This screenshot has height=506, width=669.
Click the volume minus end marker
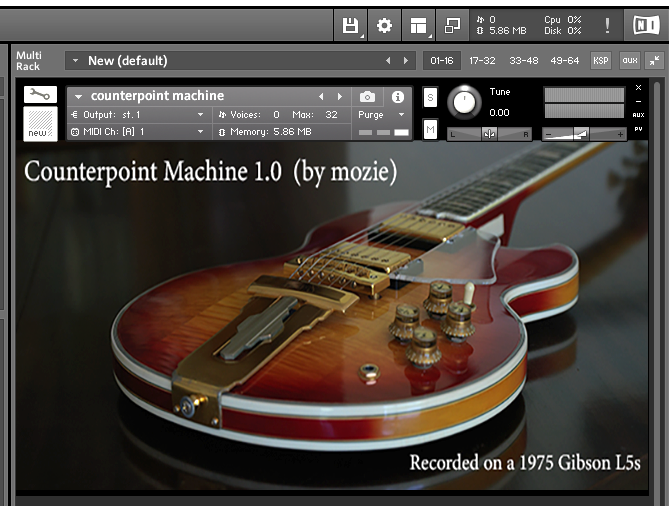click(x=549, y=135)
